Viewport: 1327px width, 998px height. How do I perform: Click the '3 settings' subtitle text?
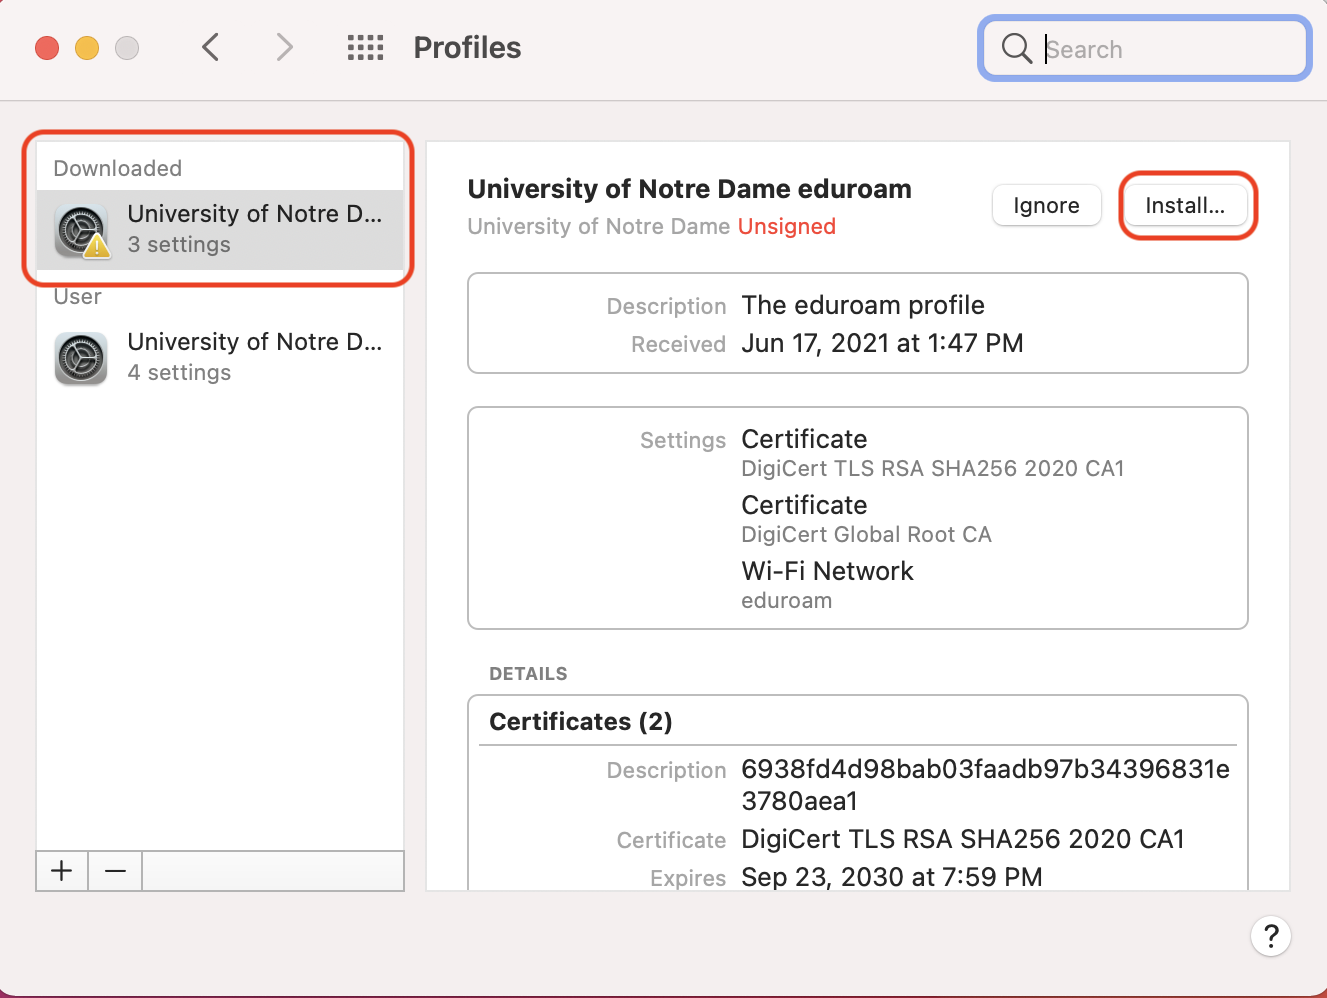tap(179, 245)
